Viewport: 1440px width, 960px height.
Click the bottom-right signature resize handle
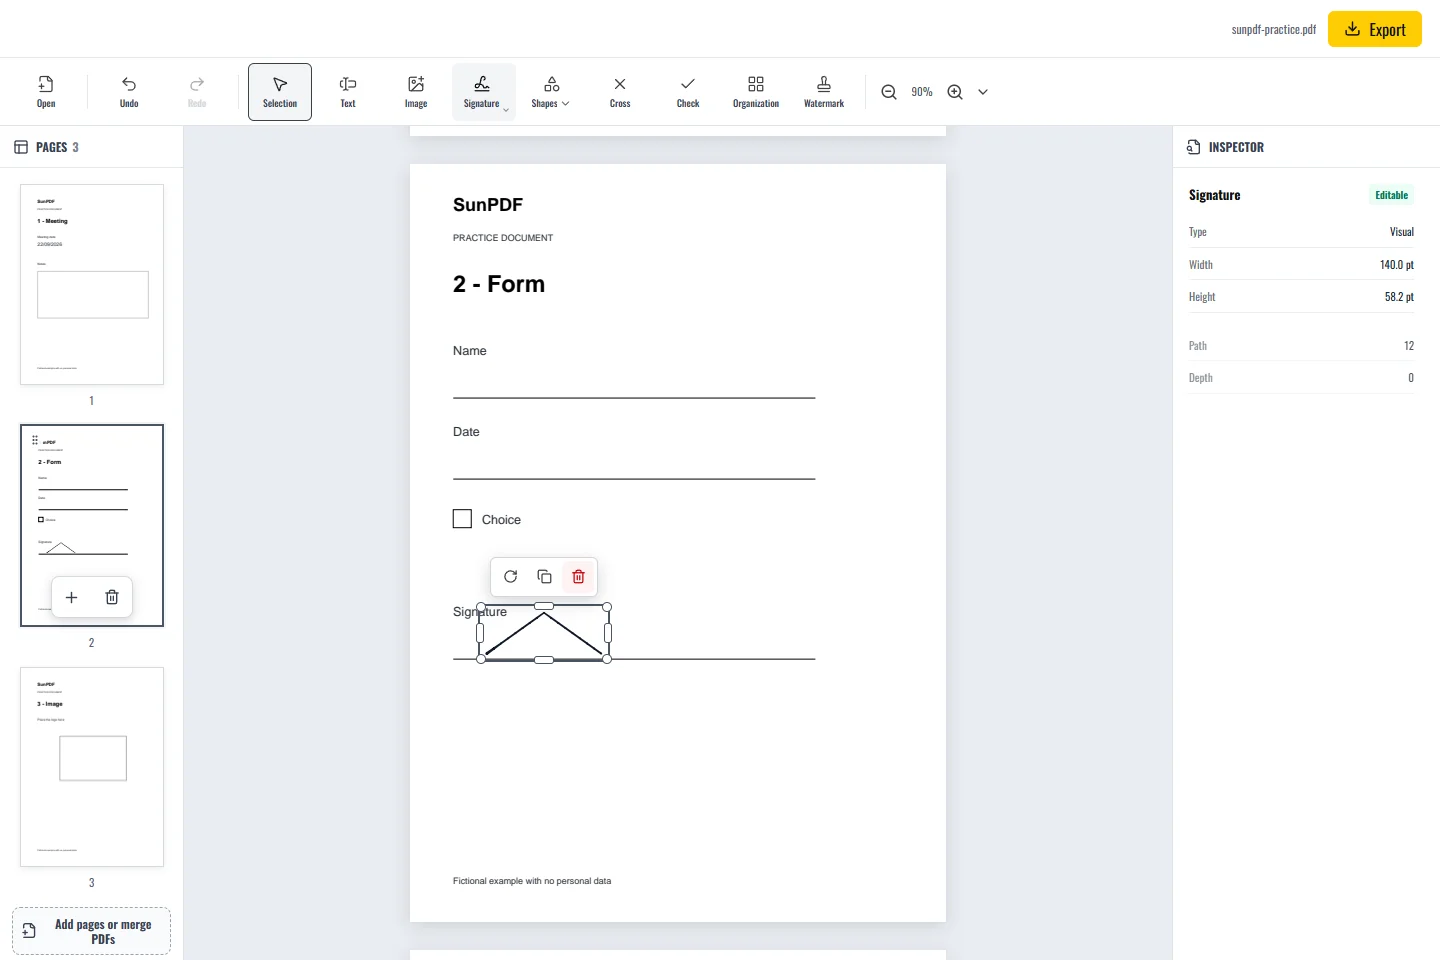coord(607,659)
